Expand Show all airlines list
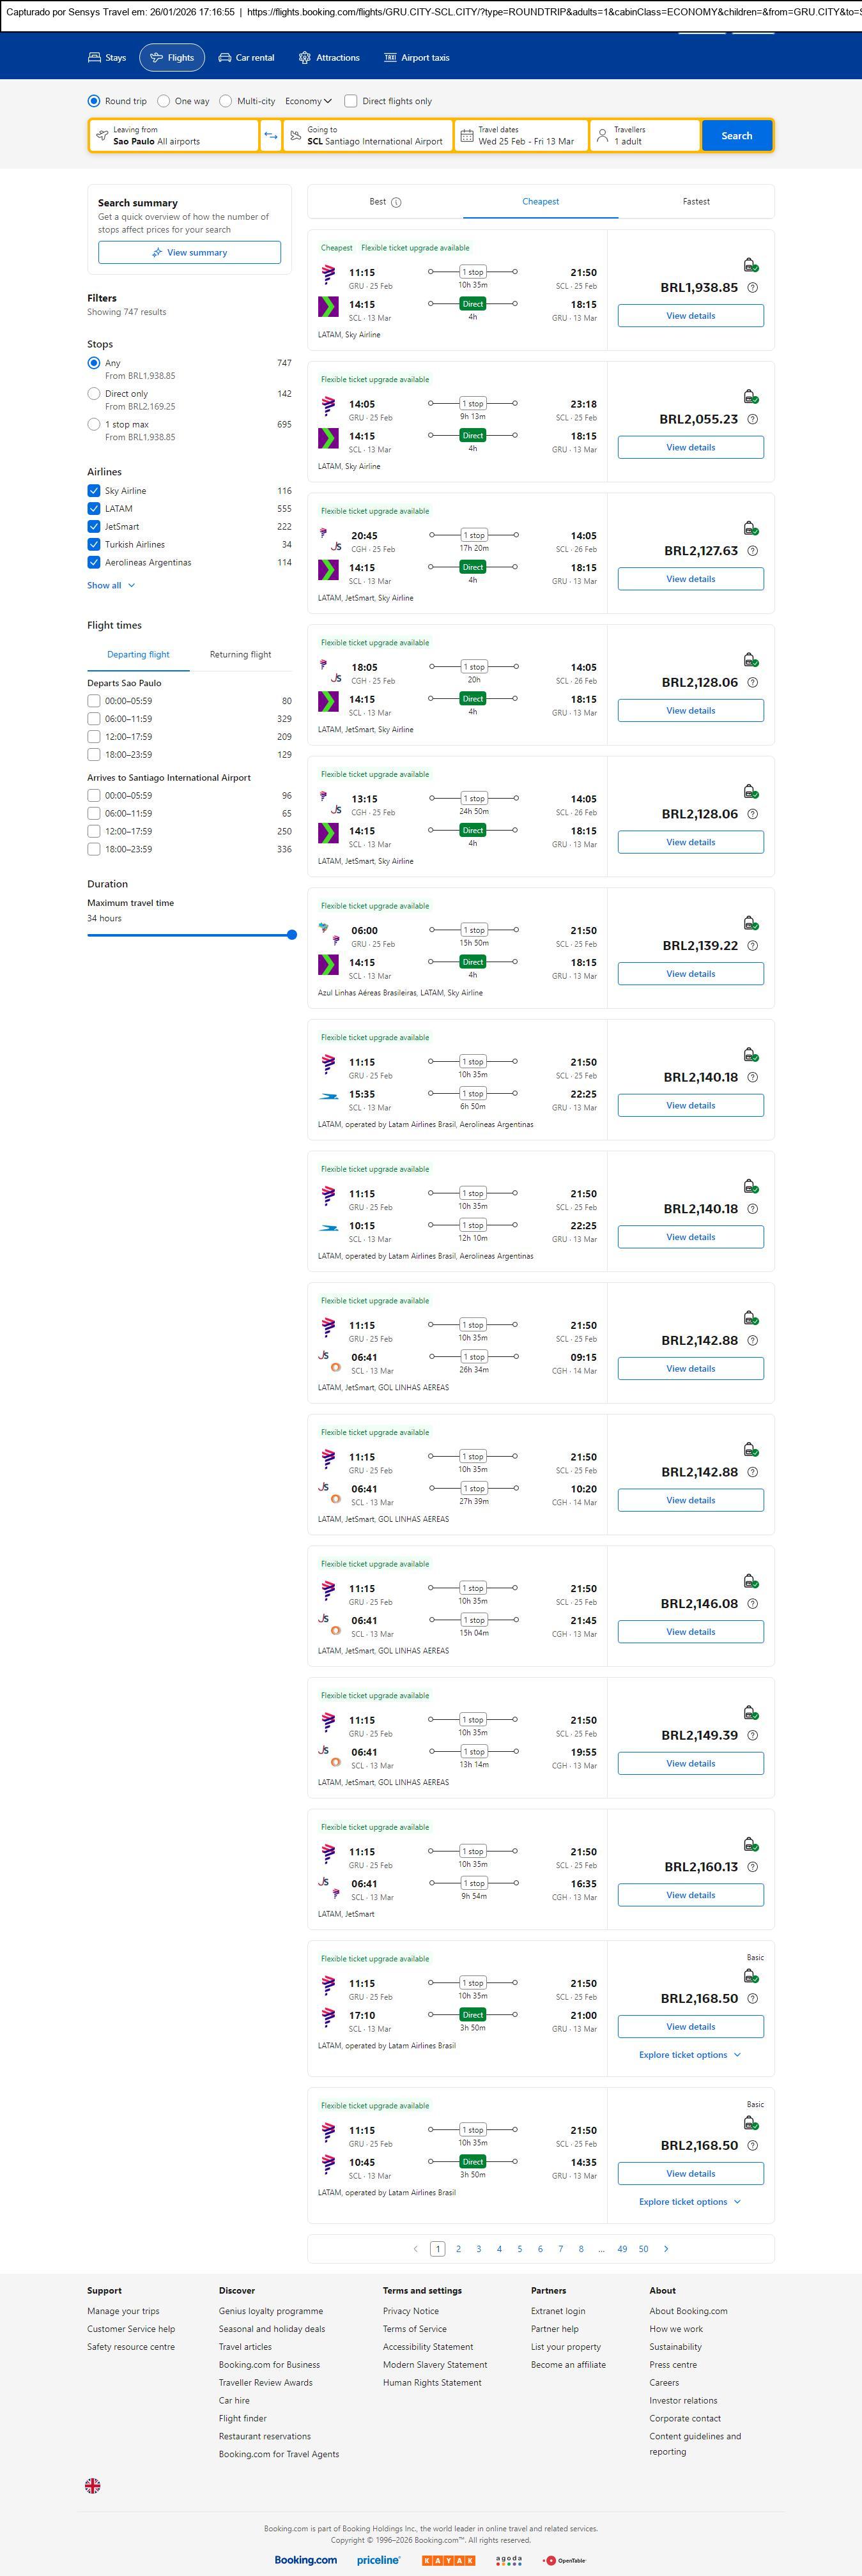The height and width of the screenshot is (2576, 862). click(111, 586)
